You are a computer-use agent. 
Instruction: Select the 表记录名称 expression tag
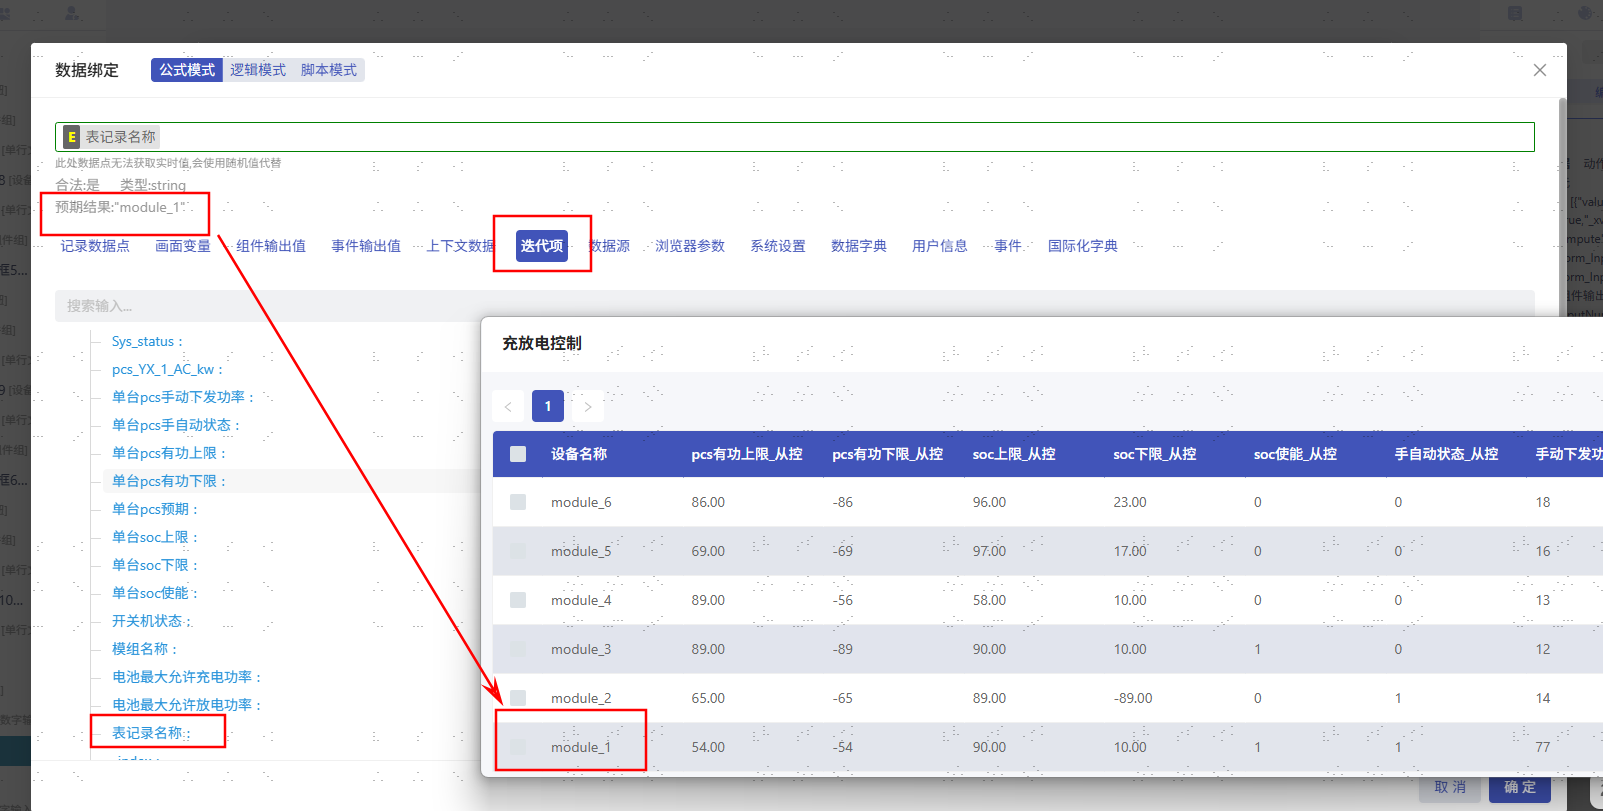click(110, 137)
